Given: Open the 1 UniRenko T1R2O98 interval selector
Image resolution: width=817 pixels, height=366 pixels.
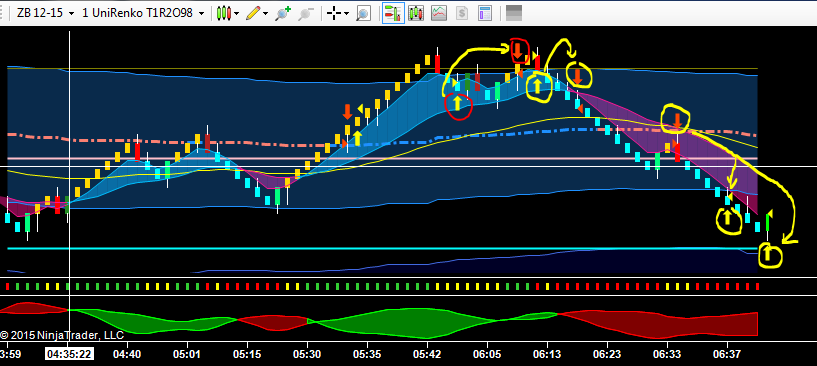Looking at the screenshot, I should point(143,13).
